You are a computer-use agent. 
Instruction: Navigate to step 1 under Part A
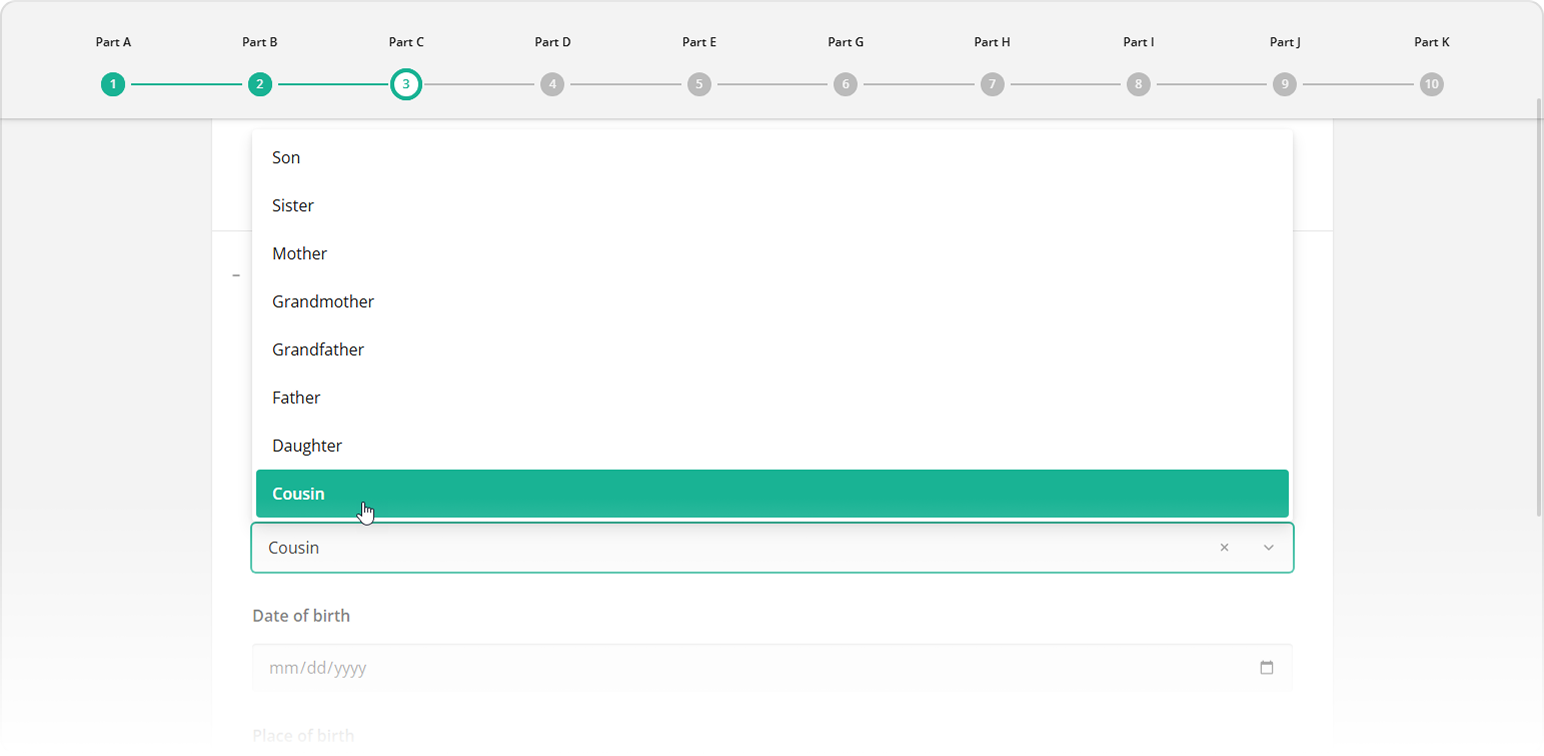pos(113,84)
